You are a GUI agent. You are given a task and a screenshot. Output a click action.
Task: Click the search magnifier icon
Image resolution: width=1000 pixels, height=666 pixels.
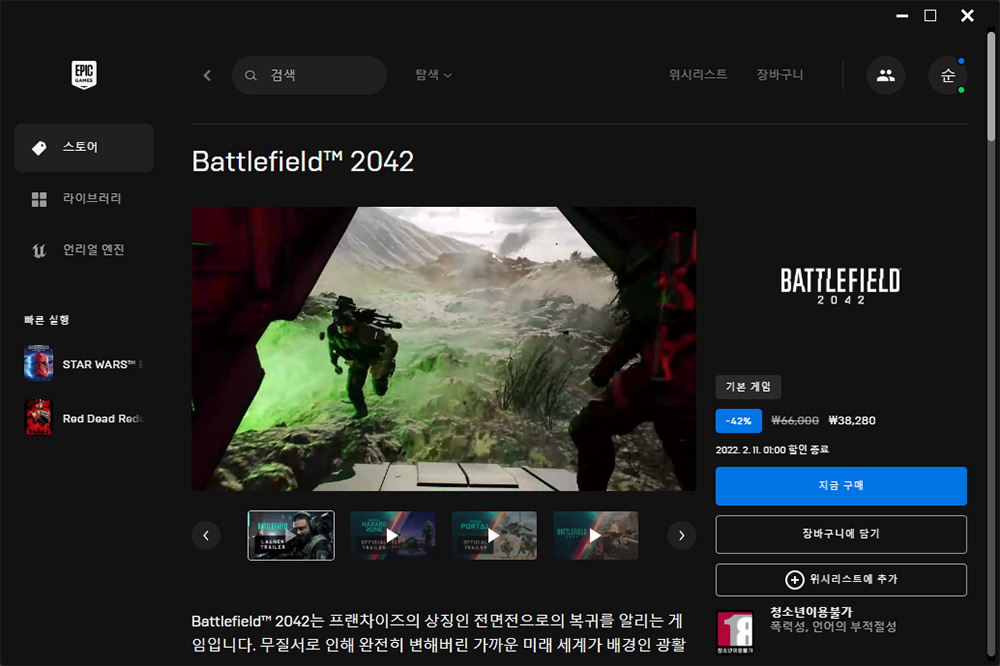[x=251, y=75]
